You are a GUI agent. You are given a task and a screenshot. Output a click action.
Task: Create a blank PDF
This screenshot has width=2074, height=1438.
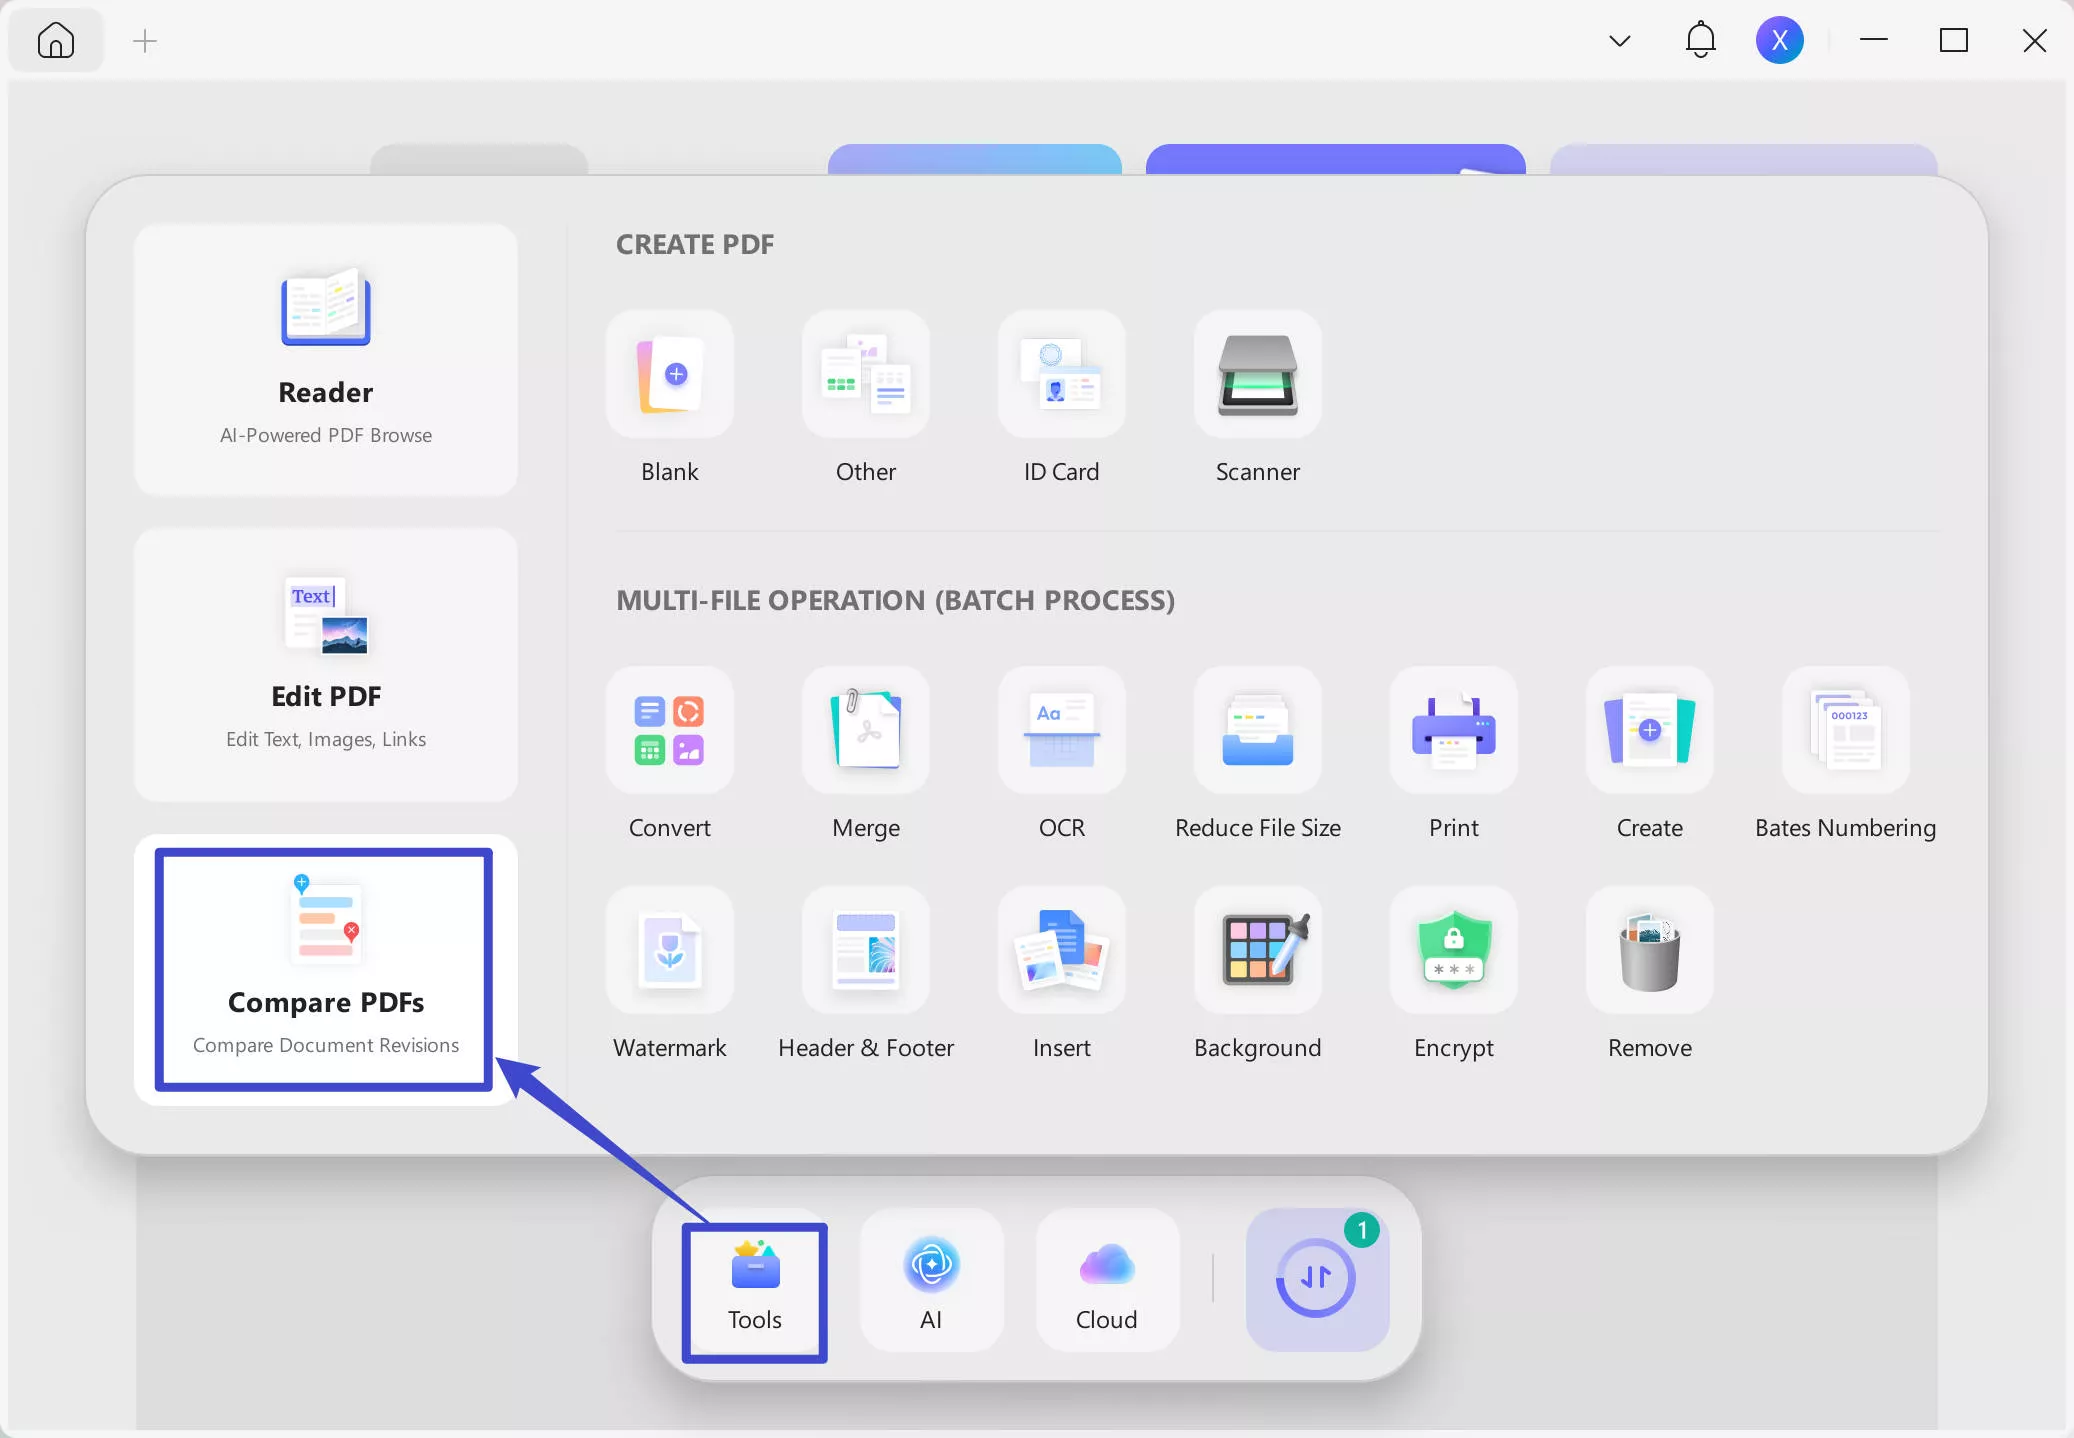[669, 375]
